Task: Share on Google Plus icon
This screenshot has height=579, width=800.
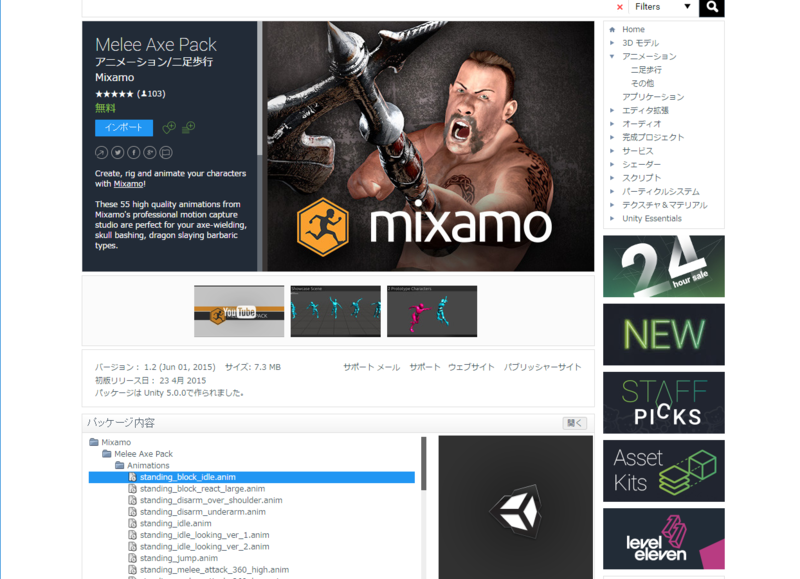Action: 149,153
